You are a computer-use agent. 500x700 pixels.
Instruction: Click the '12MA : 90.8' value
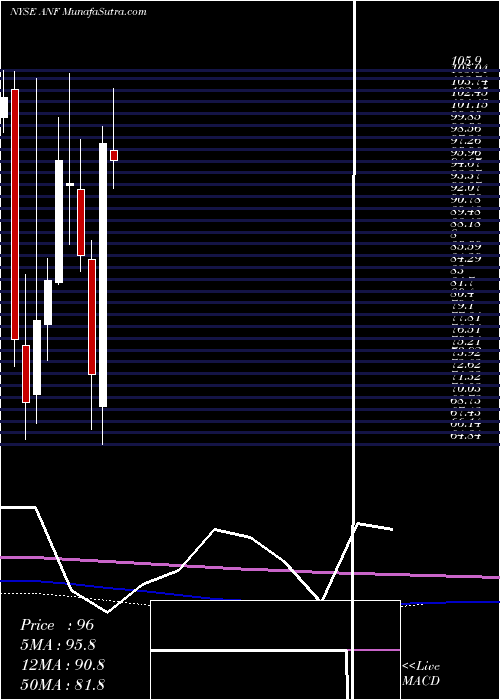[x=62, y=665]
